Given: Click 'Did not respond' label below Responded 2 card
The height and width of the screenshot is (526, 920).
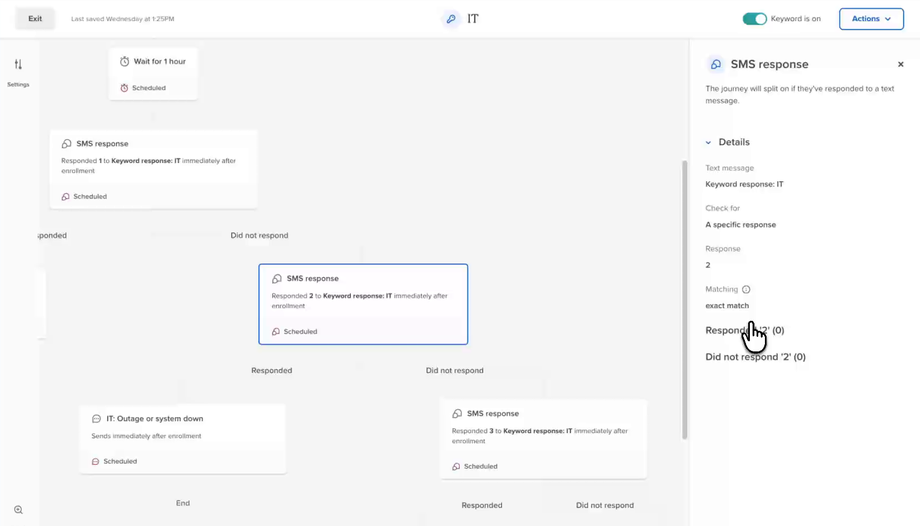Looking at the screenshot, I should tap(455, 370).
